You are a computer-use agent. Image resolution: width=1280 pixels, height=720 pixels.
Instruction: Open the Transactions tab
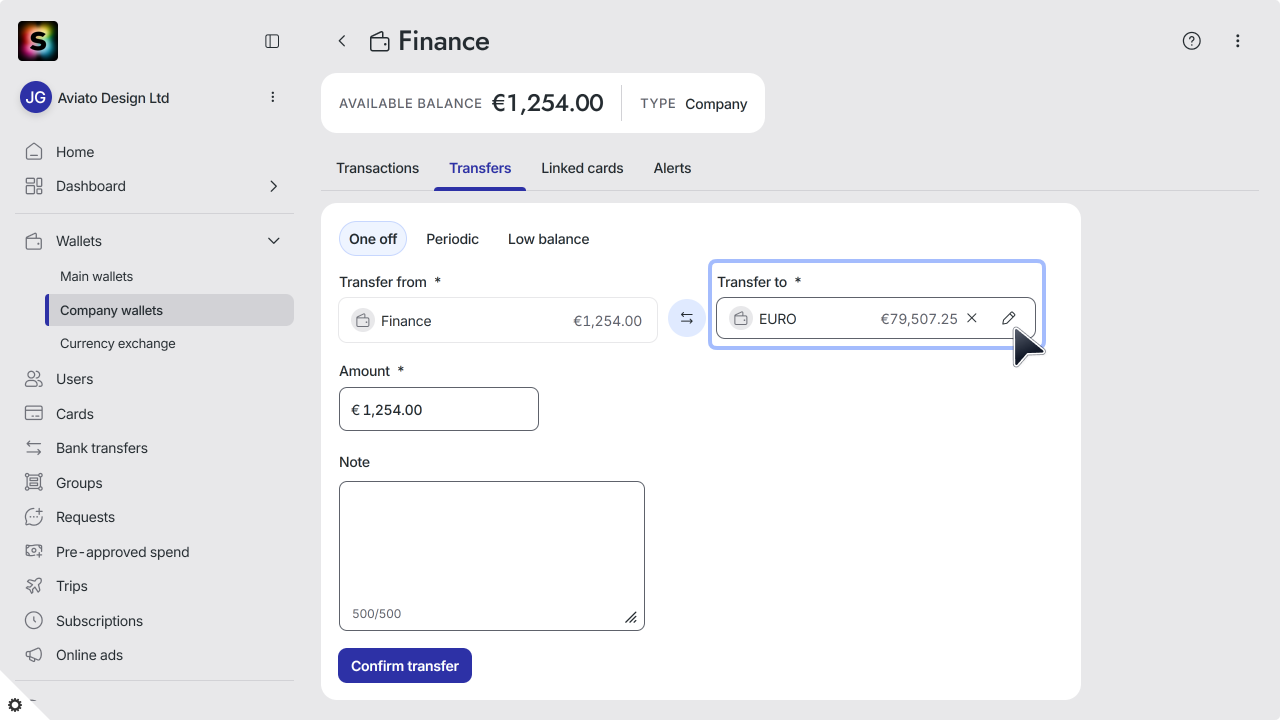(x=377, y=168)
